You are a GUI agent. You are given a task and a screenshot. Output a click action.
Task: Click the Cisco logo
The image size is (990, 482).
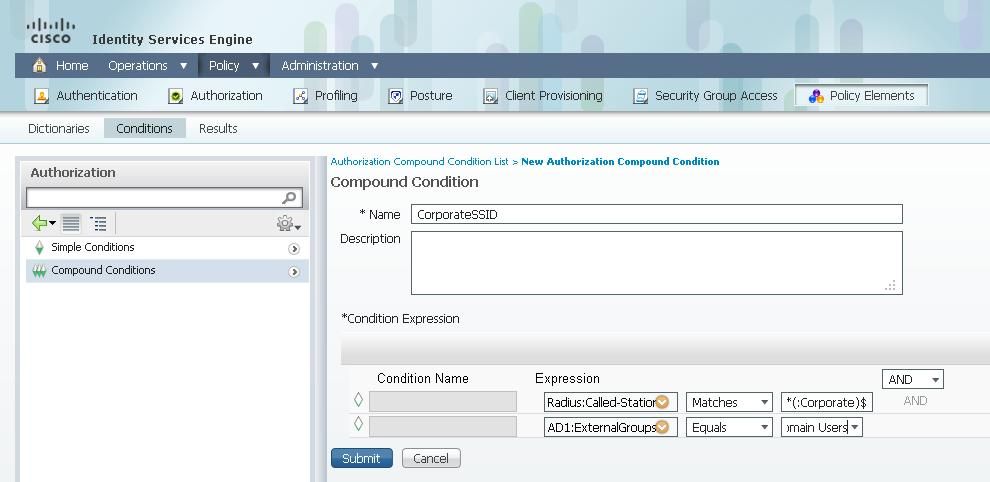[51, 31]
